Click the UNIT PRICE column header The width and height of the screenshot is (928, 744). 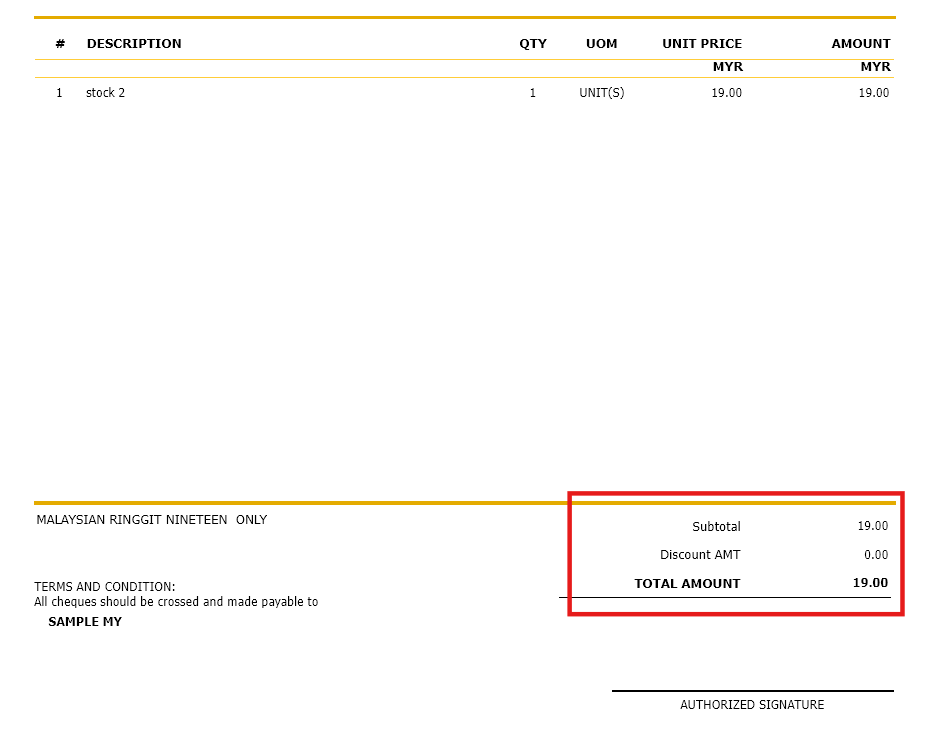click(x=702, y=44)
